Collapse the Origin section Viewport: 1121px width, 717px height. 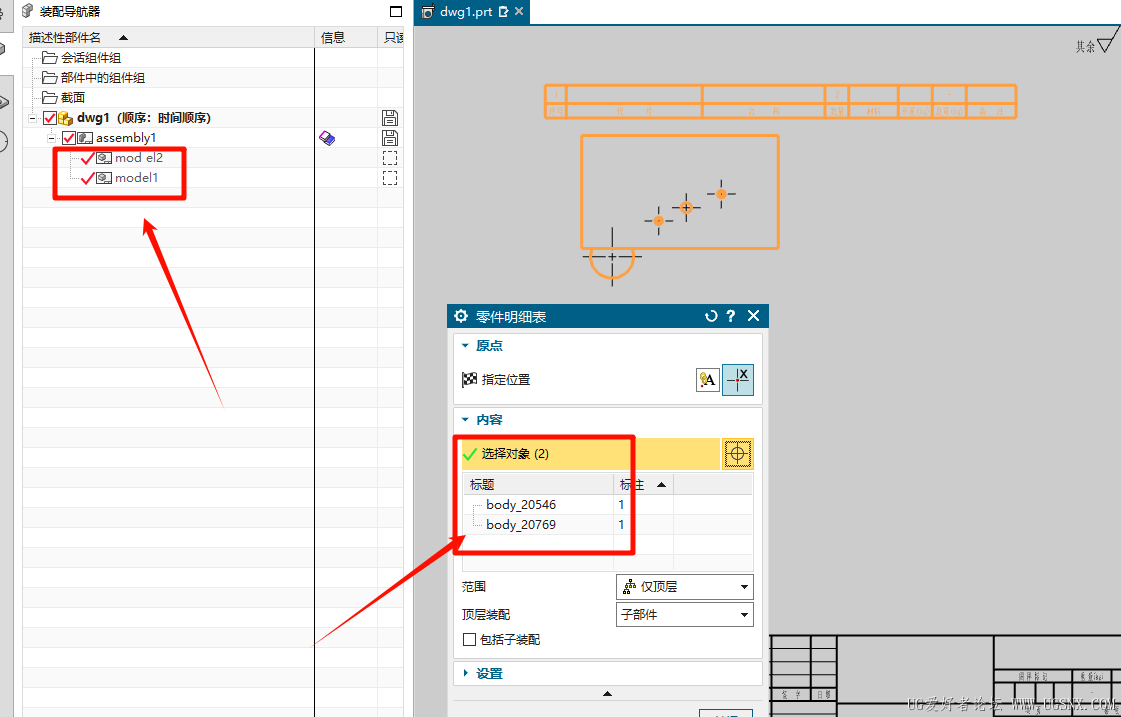[465, 346]
